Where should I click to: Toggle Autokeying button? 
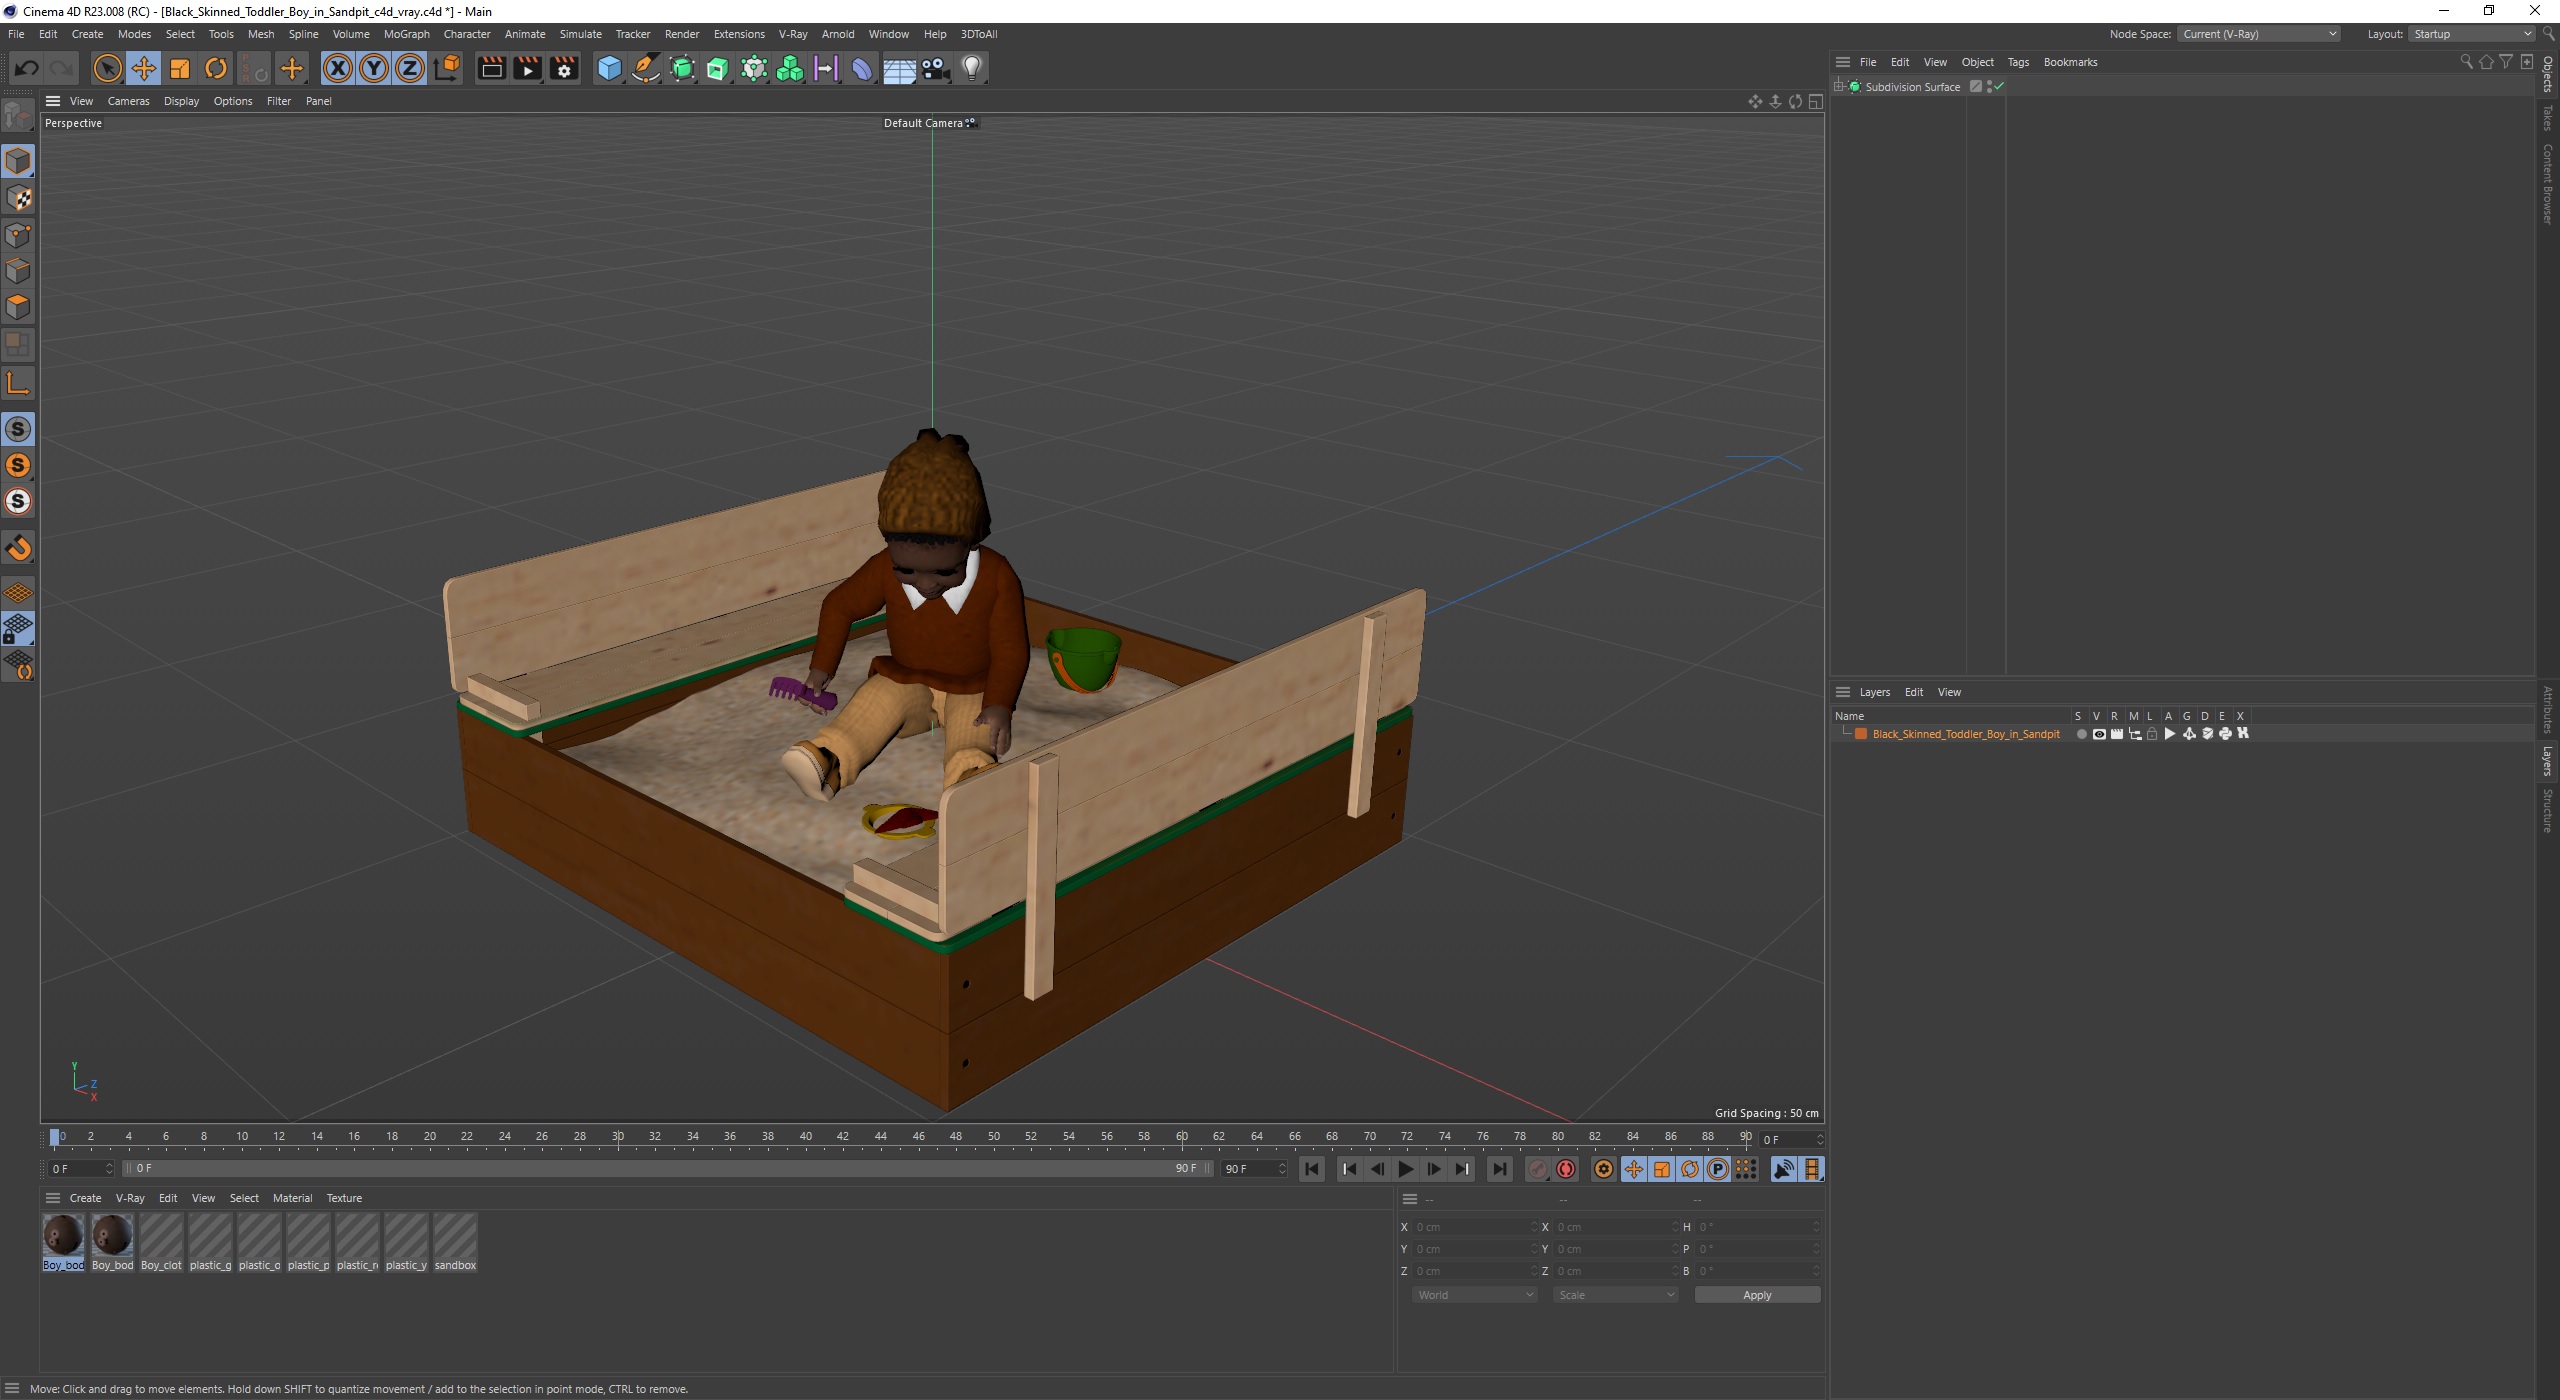click(x=1566, y=1169)
